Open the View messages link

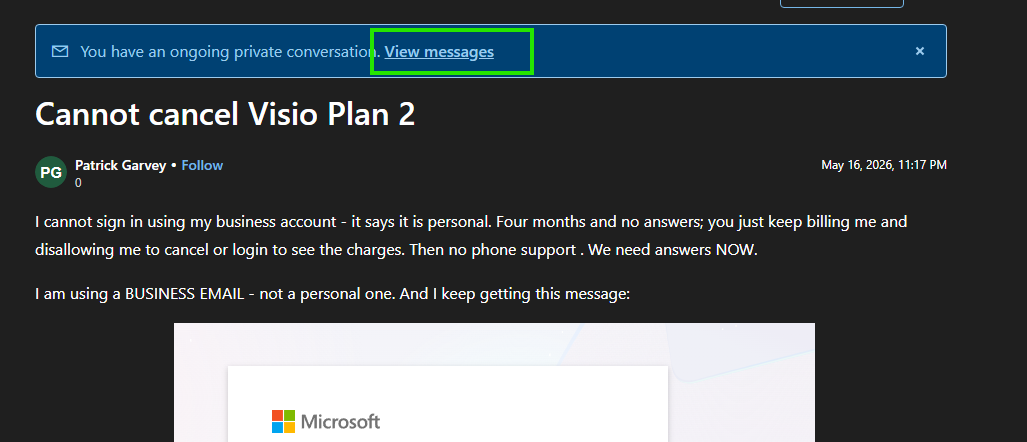point(439,52)
